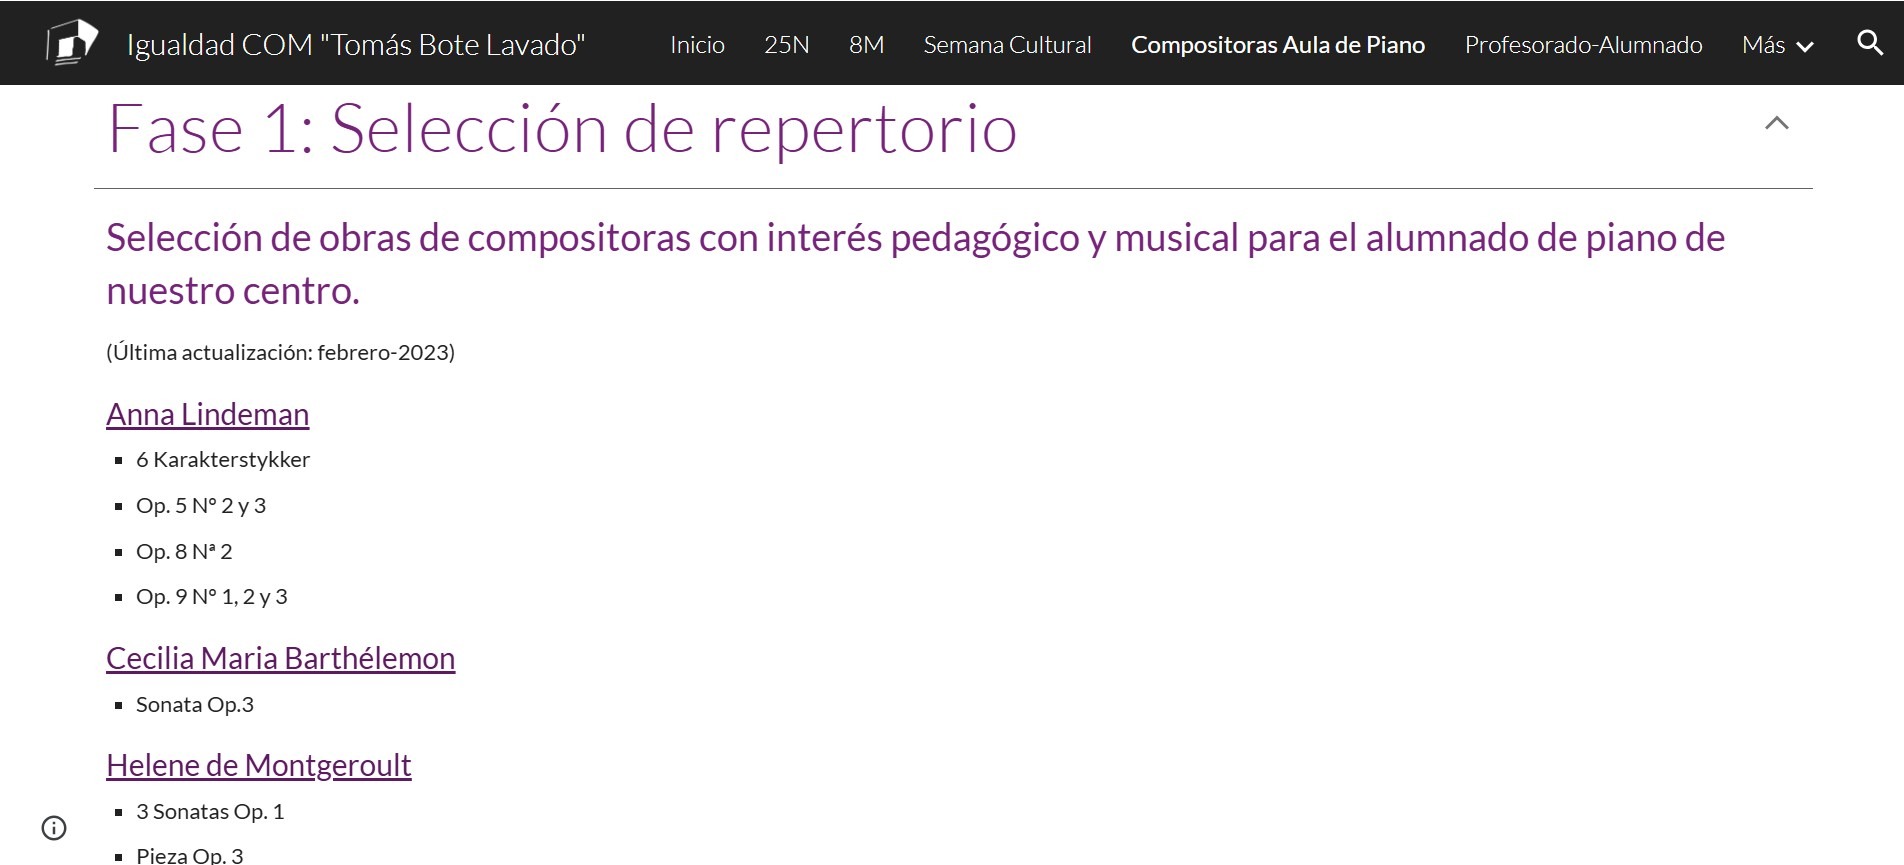Click the school logo icon in header
This screenshot has height=865, width=1904.
[72, 43]
